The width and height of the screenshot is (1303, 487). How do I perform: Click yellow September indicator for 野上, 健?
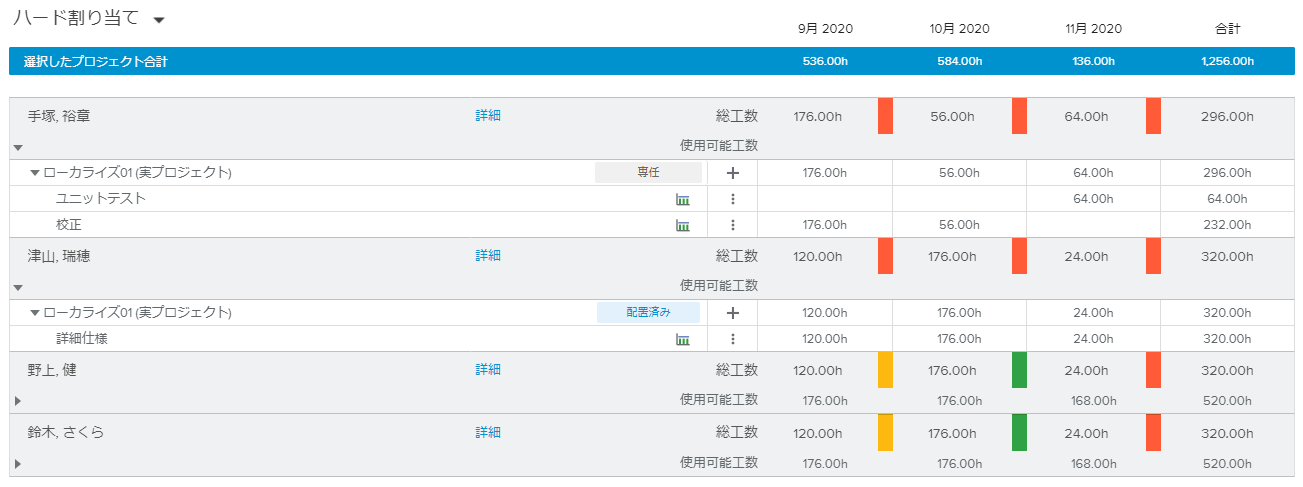click(x=885, y=370)
